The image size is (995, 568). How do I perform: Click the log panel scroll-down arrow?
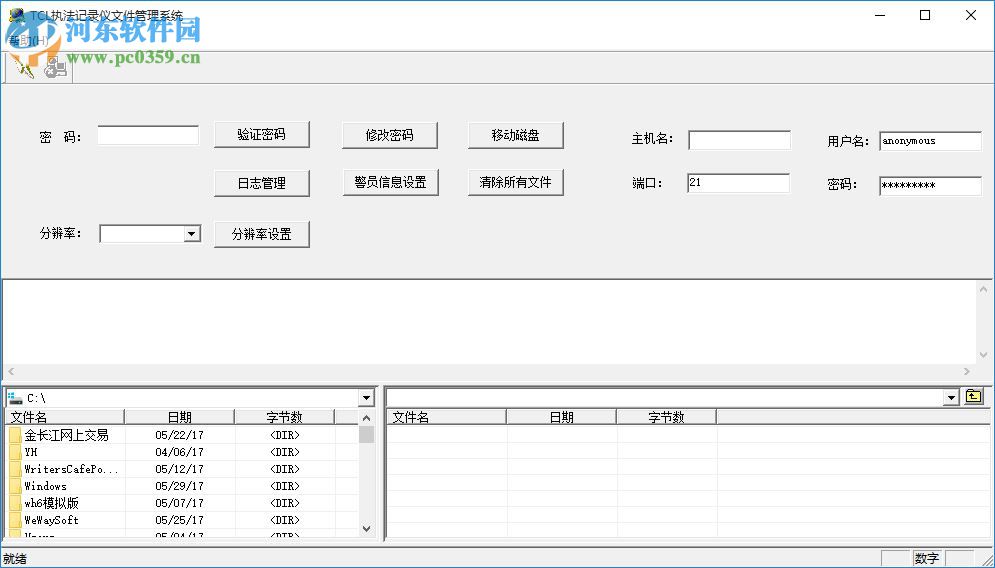point(983,355)
